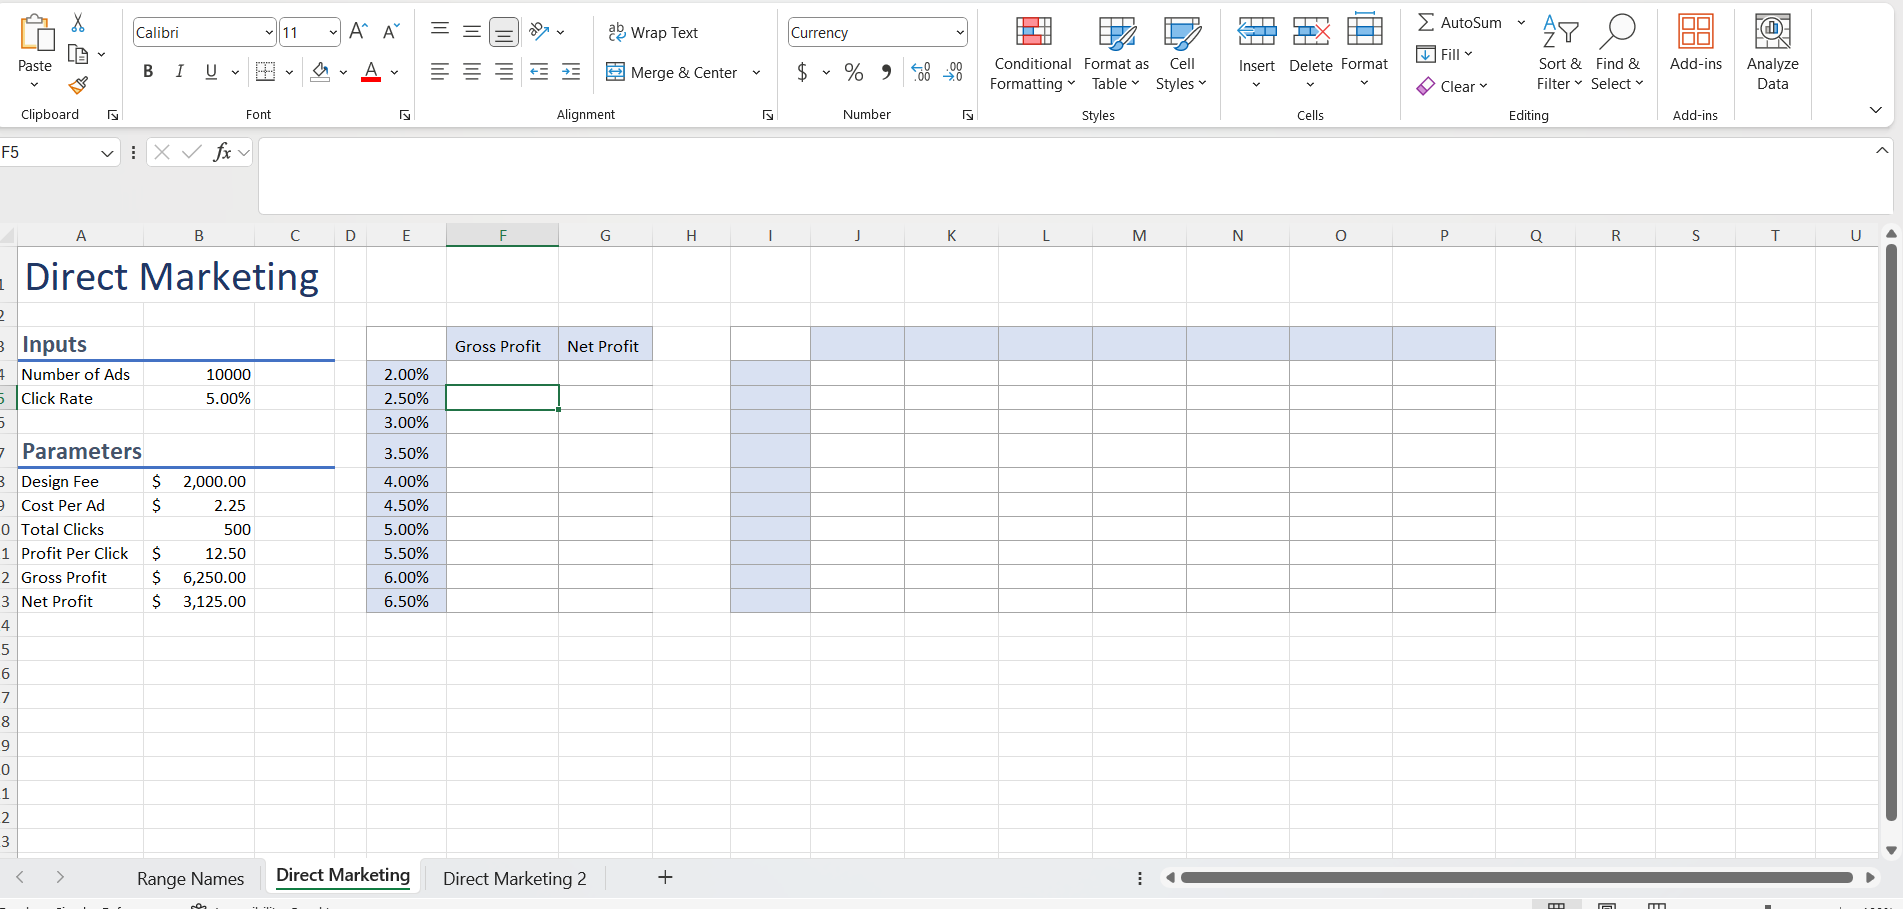Open Conditional Formatting menu
This screenshot has width=1903, height=909.
[1033, 54]
